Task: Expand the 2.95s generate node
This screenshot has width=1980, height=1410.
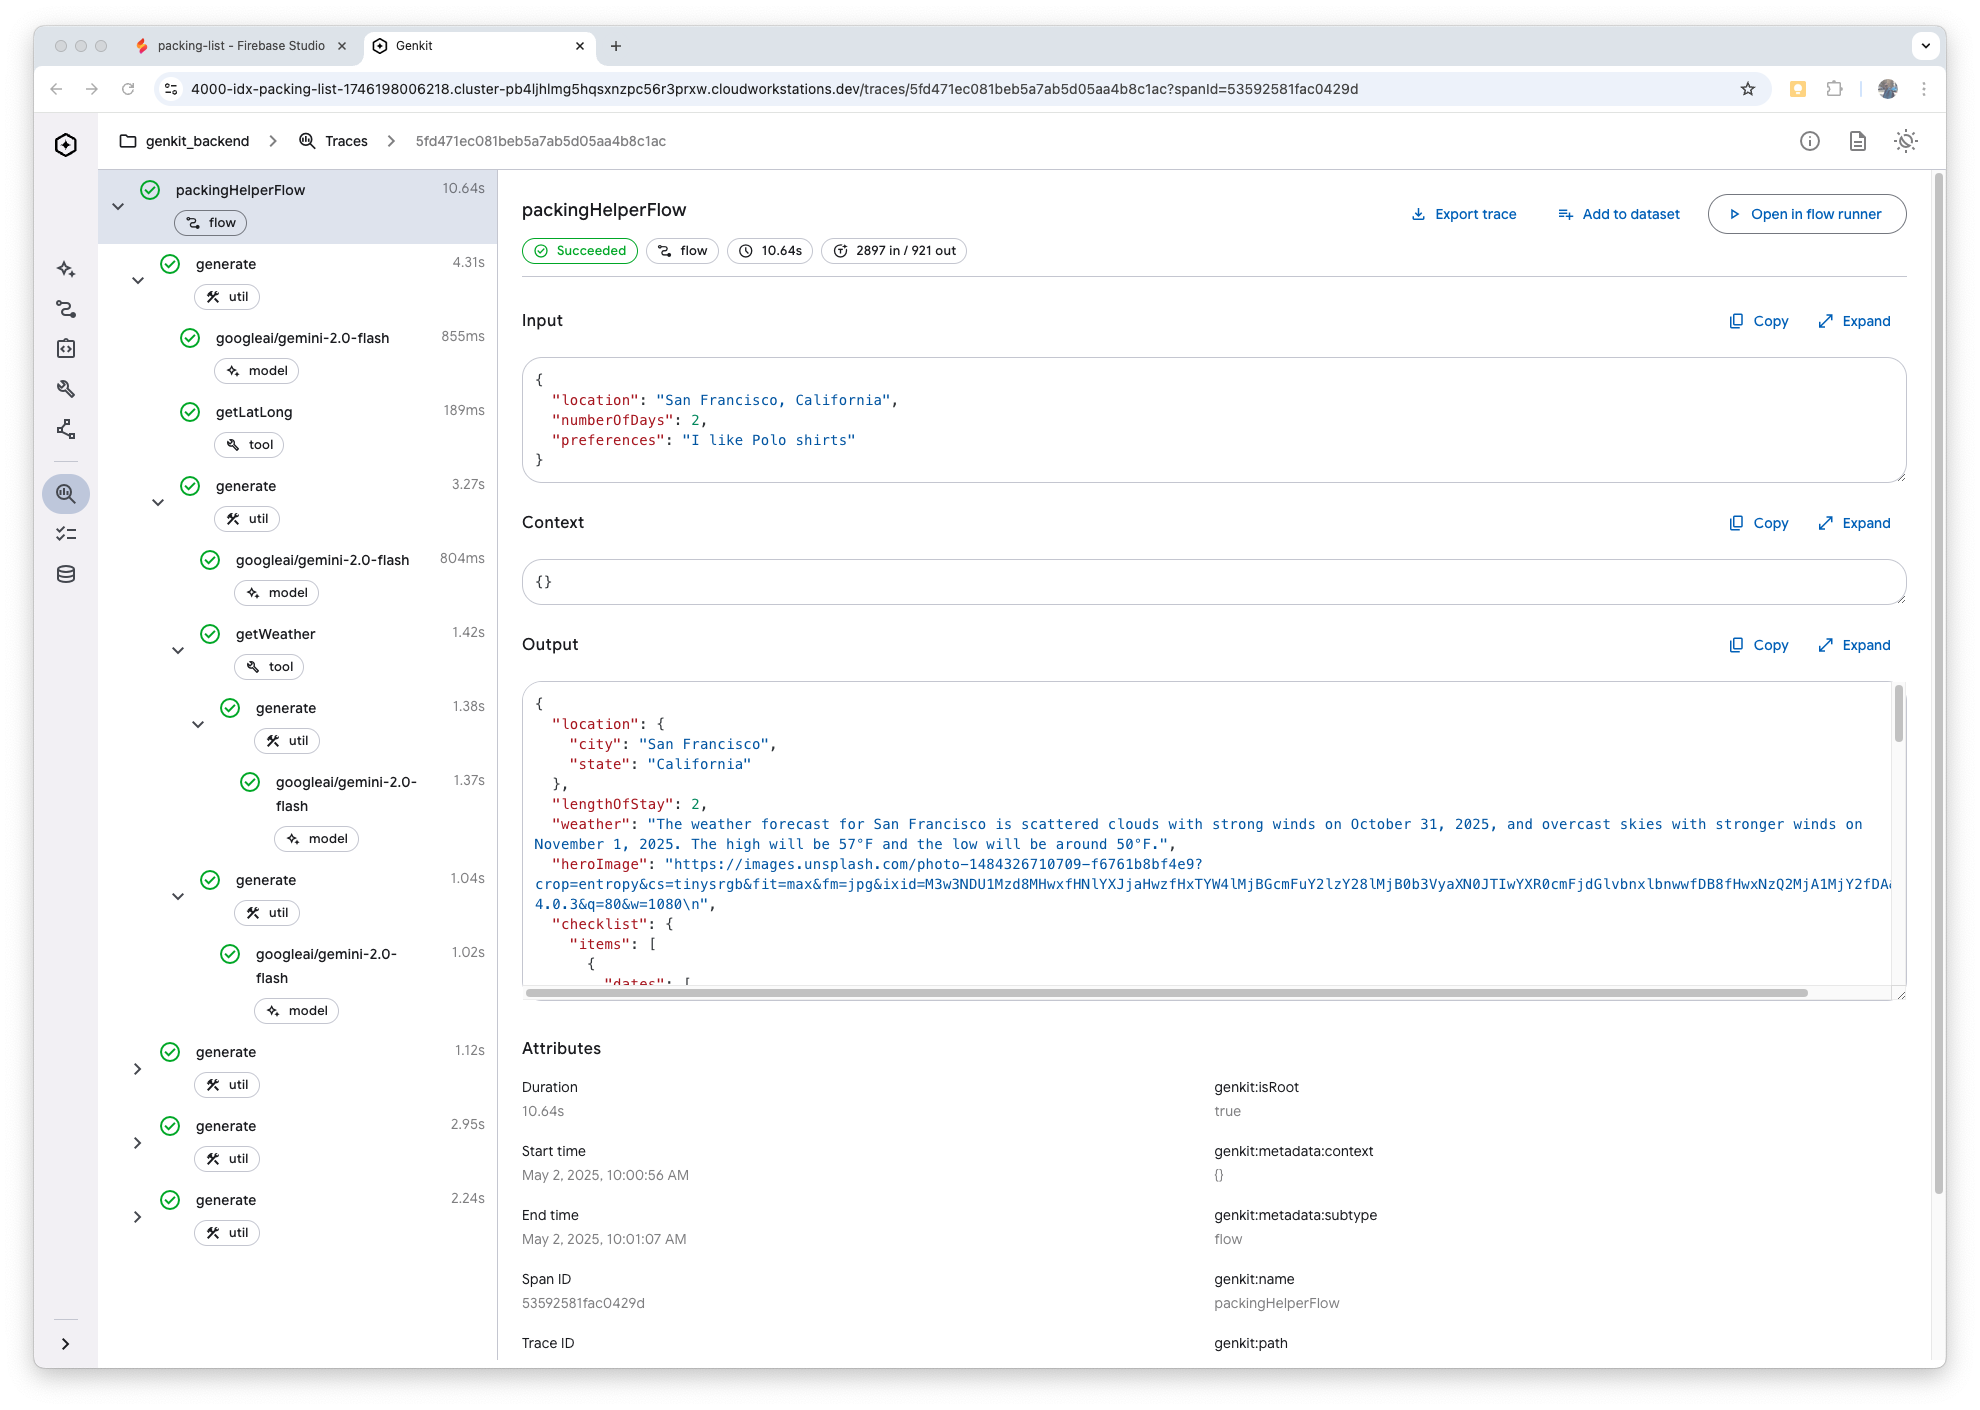Action: pos(138,1143)
